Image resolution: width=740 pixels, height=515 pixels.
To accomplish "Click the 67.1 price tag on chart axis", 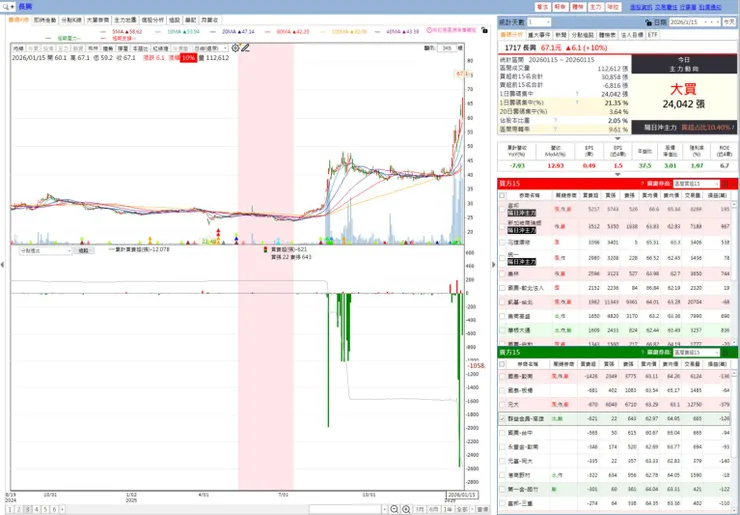I will [462, 74].
